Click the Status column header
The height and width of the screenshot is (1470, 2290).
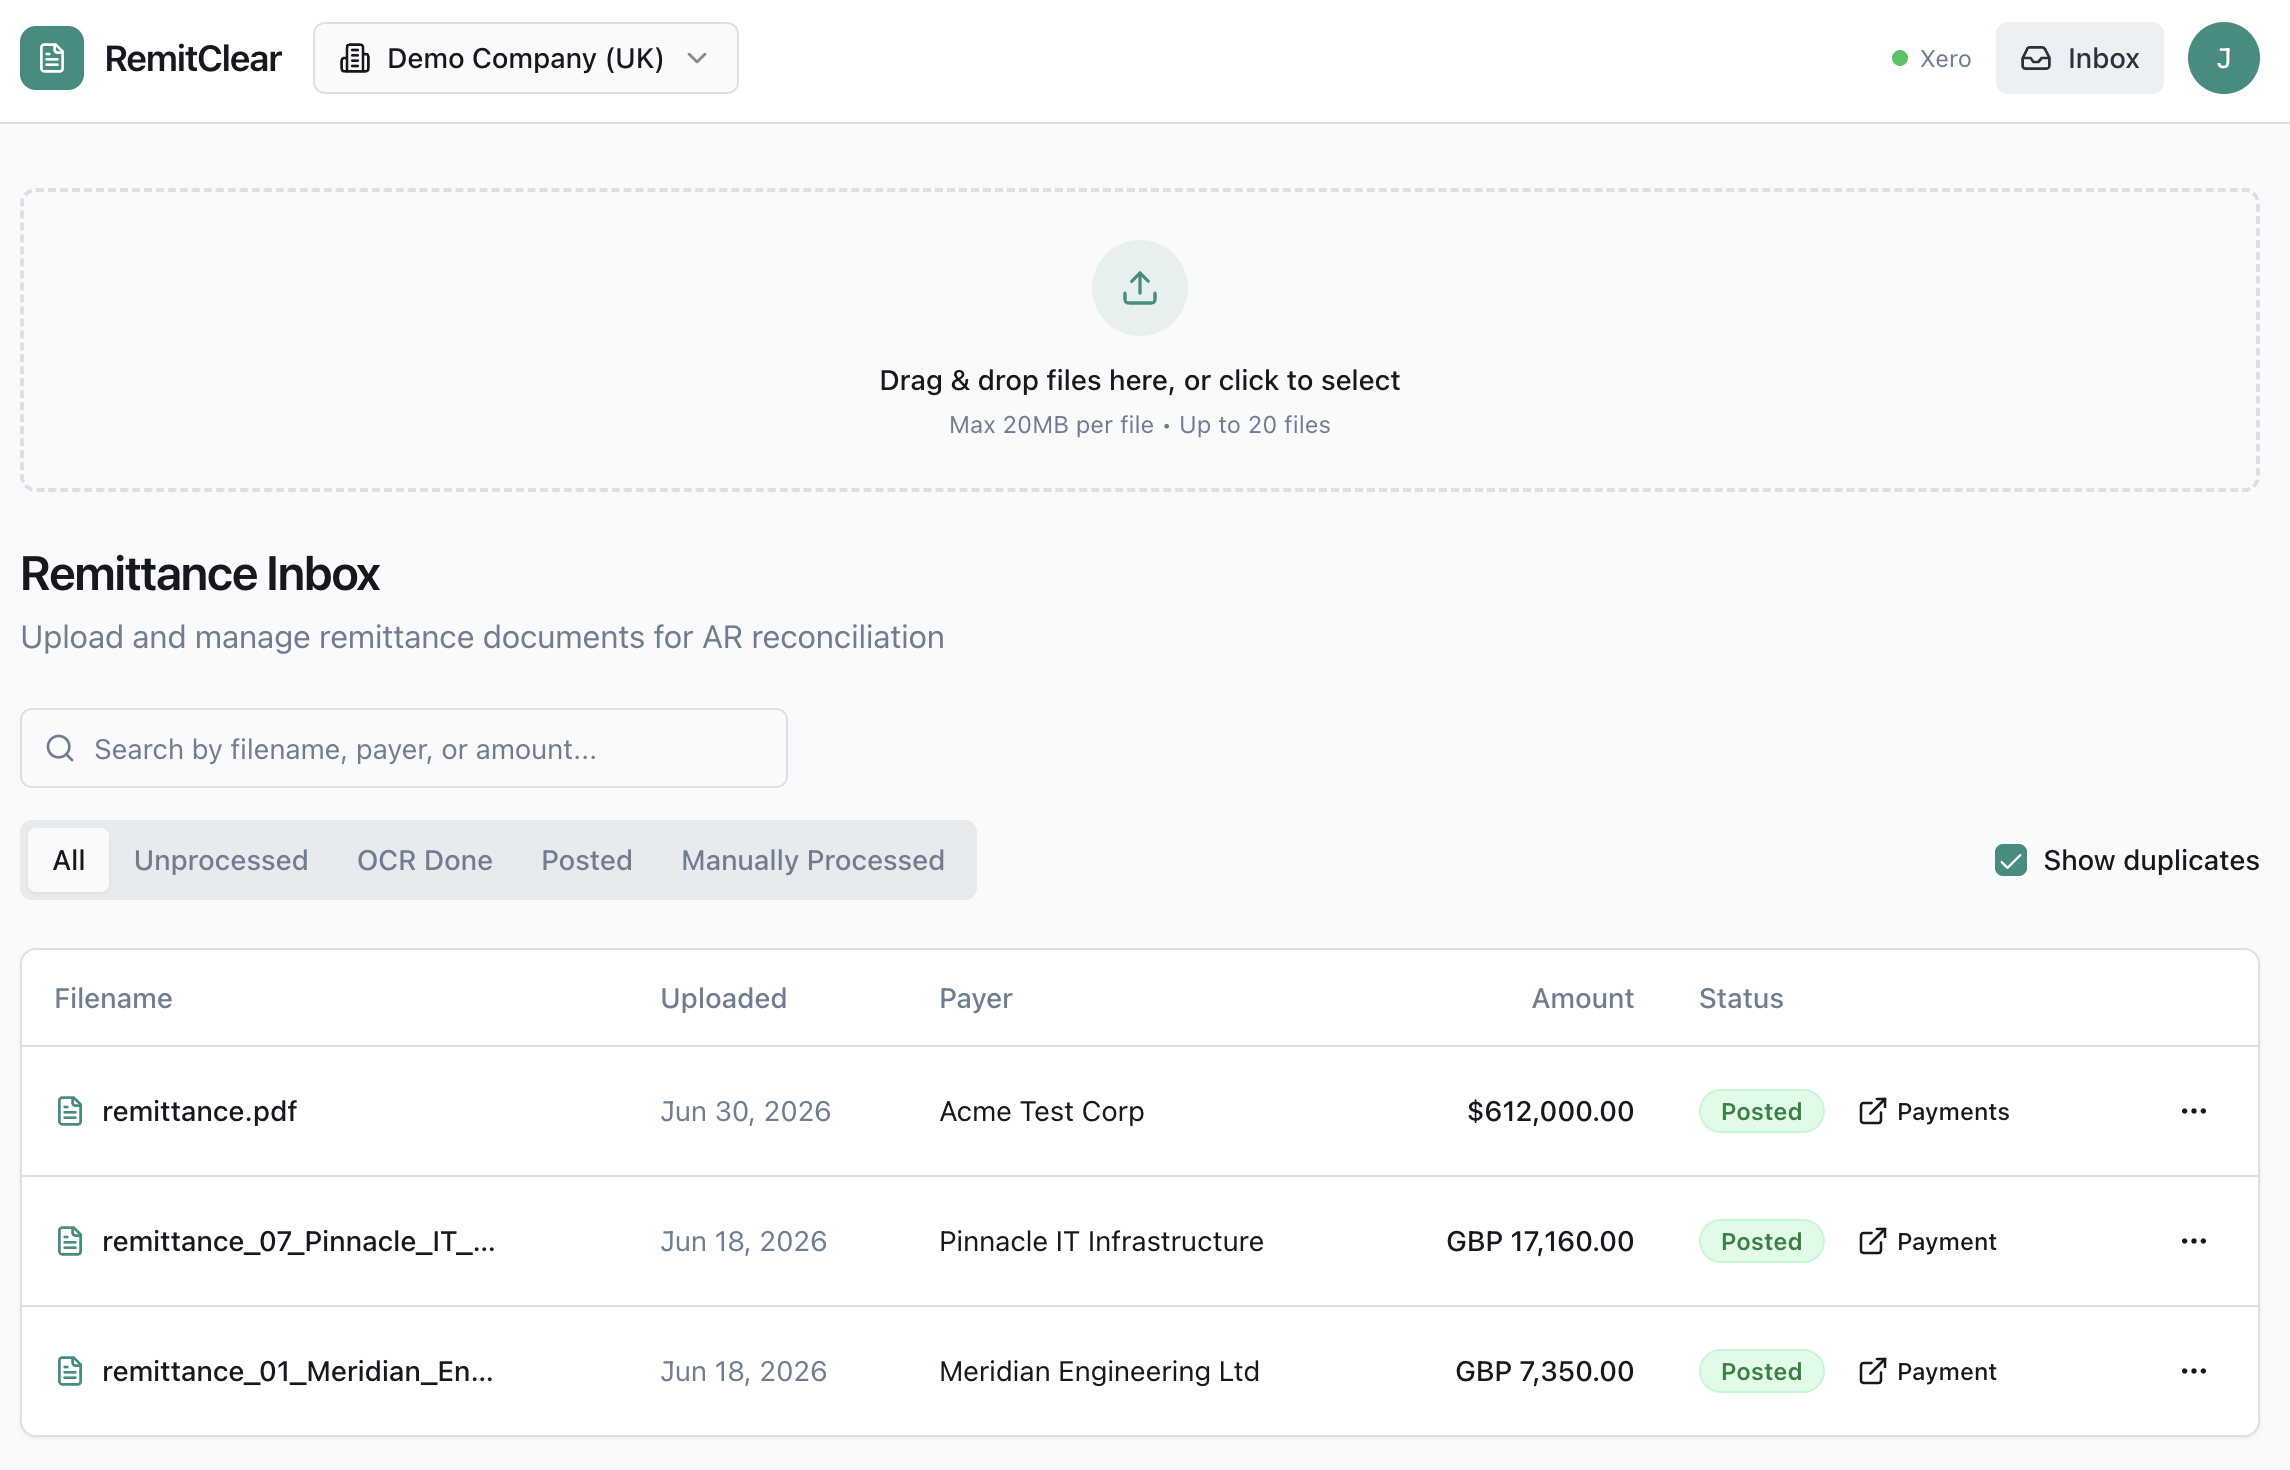(1741, 998)
